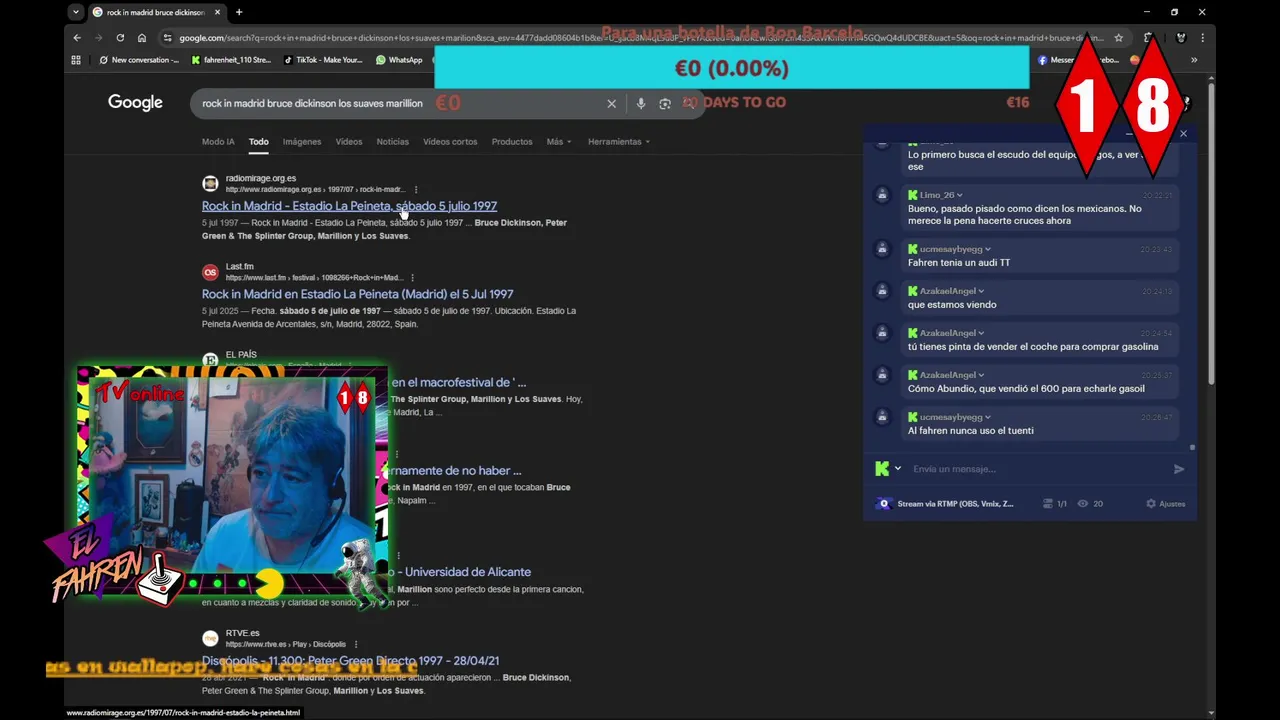1280x720 pixels.
Task: Open chat identity dropdown beside Kick logo
Action: pyautogui.click(x=897, y=469)
